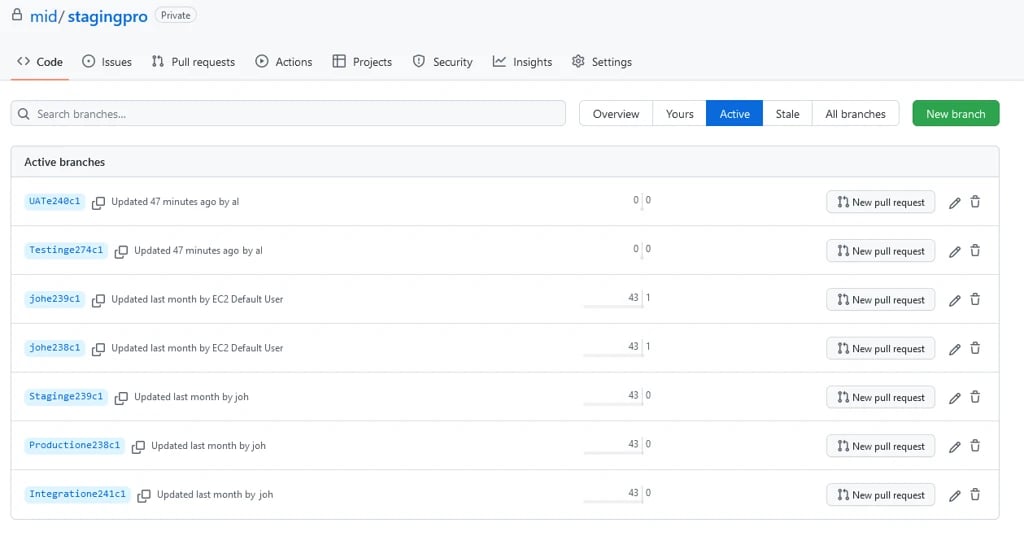The image size is (1024, 536).
Task: New pull request for Productione238c1
Action: 880,447
